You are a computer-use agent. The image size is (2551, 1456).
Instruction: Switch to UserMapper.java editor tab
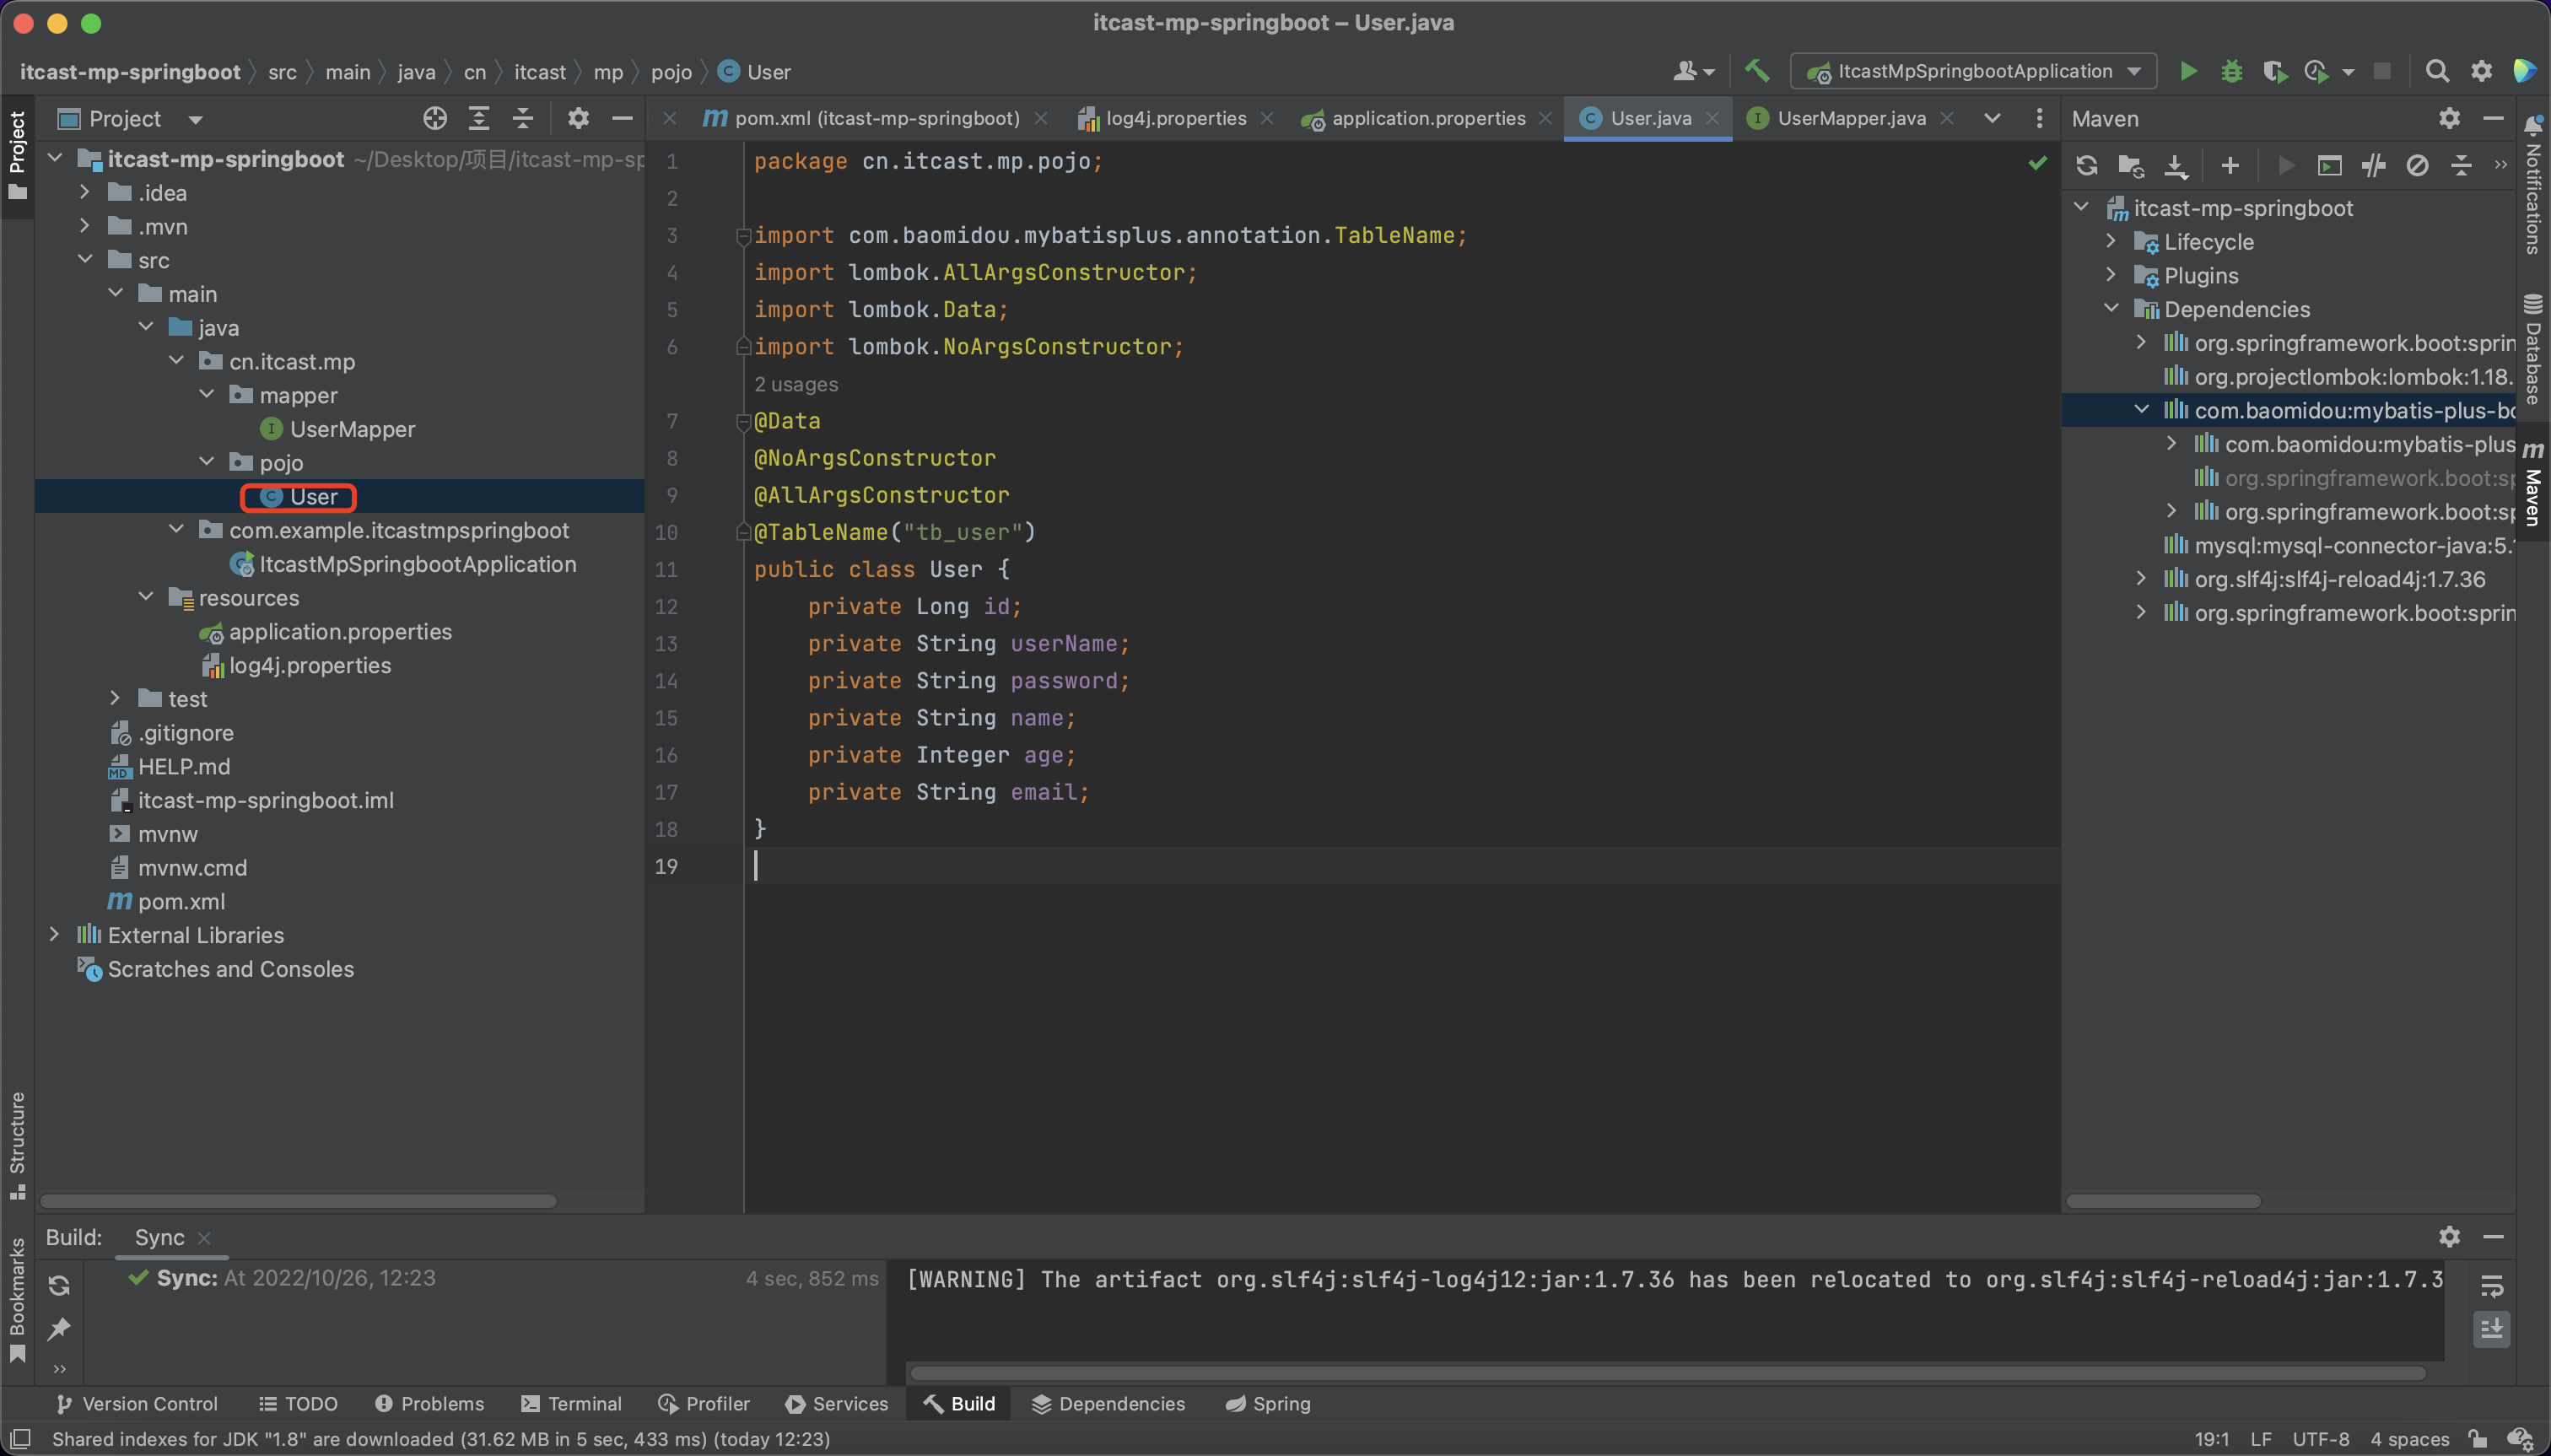pyautogui.click(x=1850, y=118)
